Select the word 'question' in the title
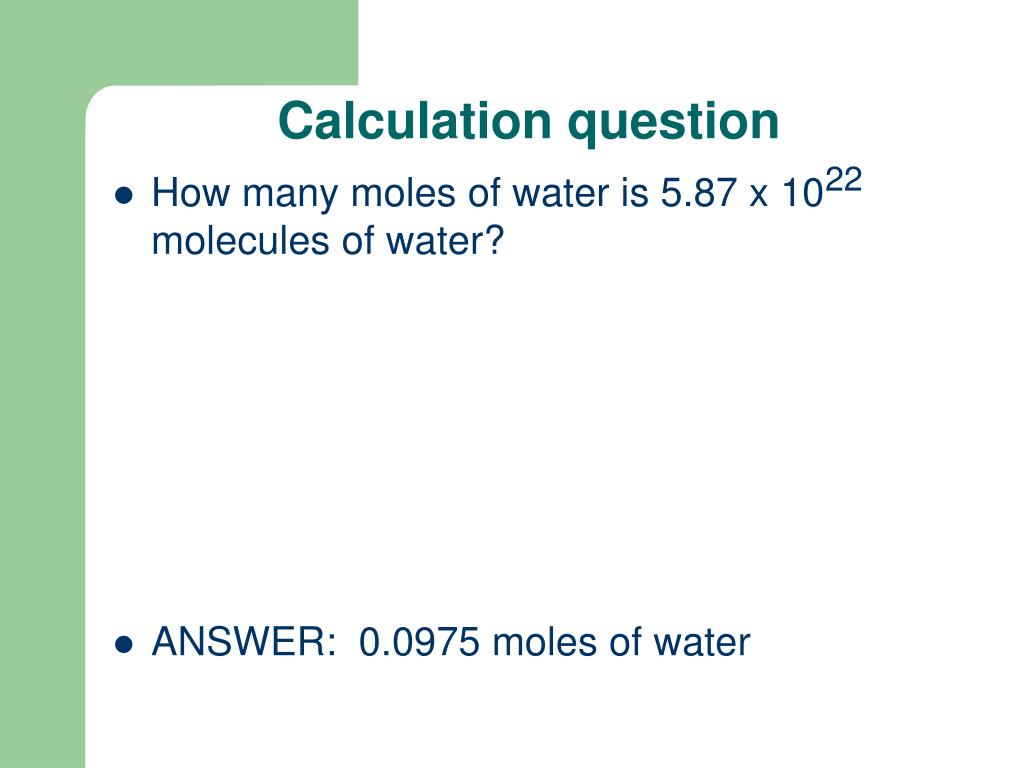 click(673, 125)
